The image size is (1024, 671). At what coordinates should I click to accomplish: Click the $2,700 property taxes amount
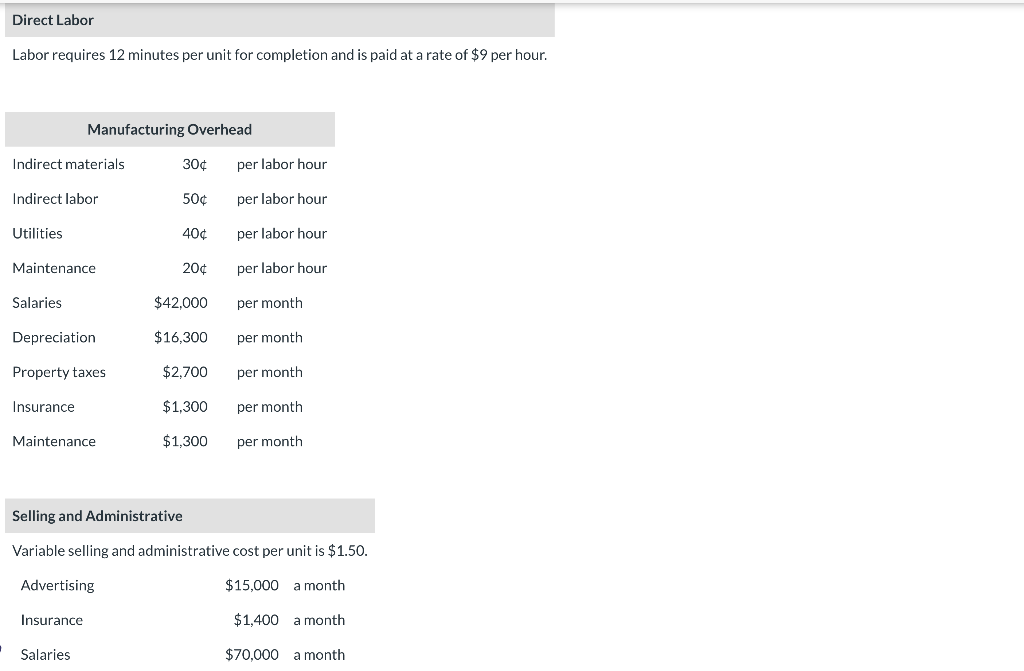[x=185, y=372]
